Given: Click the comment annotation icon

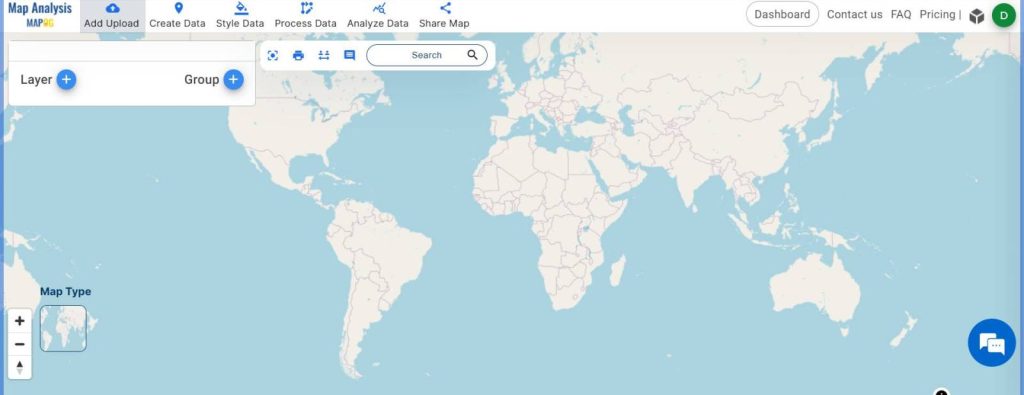Looking at the screenshot, I should (349, 55).
